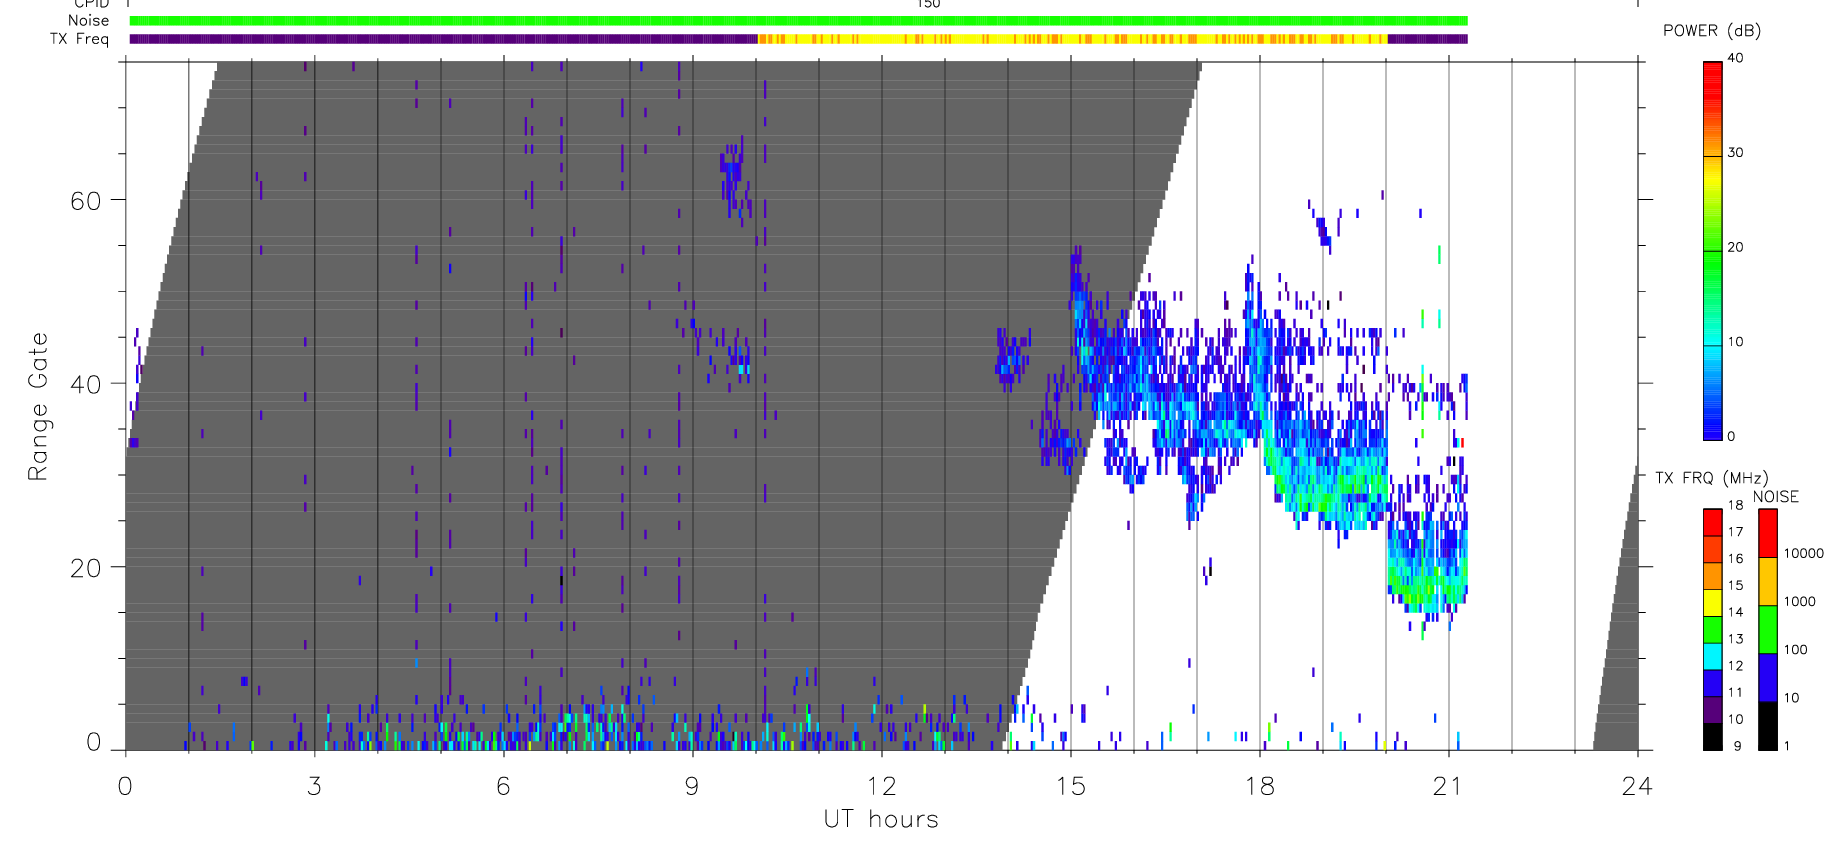Click the noise scale label '1000'
This screenshot has width=1843, height=850.
[x=1800, y=602]
